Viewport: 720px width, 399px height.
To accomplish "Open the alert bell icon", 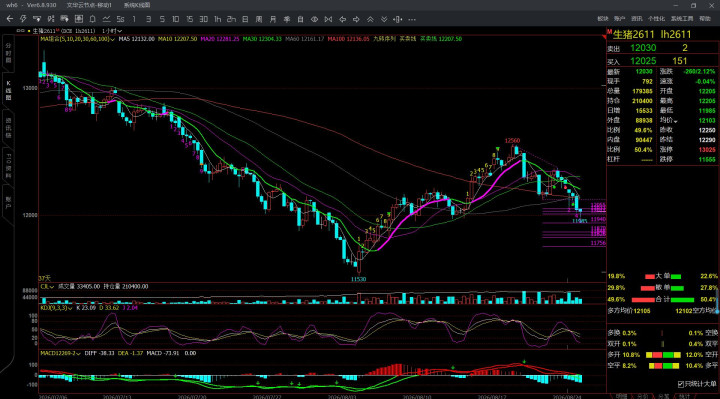I will click(92, 19).
